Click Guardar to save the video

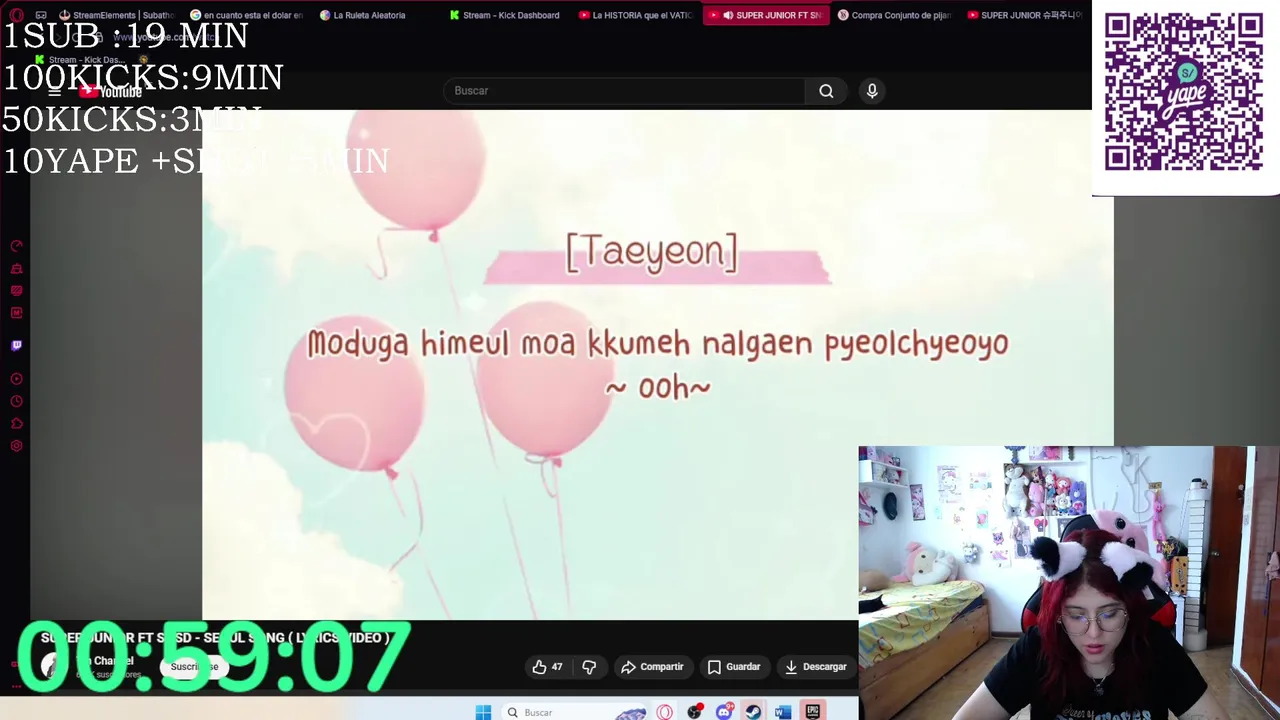click(734, 667)
